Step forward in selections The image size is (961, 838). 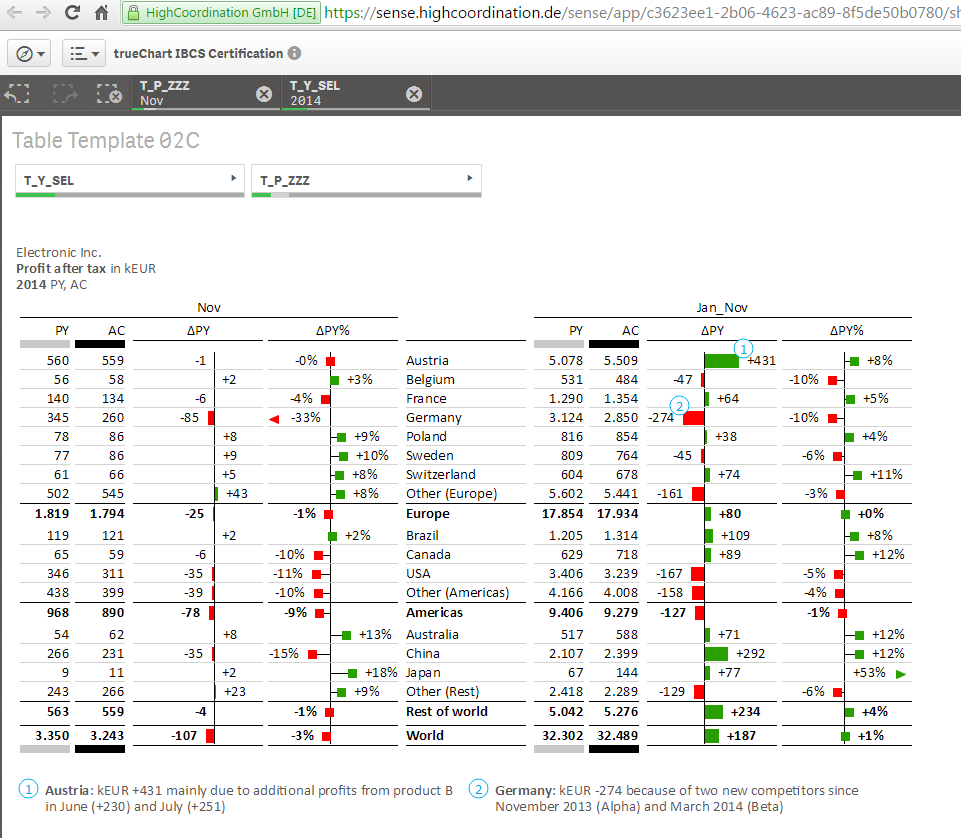65,93
